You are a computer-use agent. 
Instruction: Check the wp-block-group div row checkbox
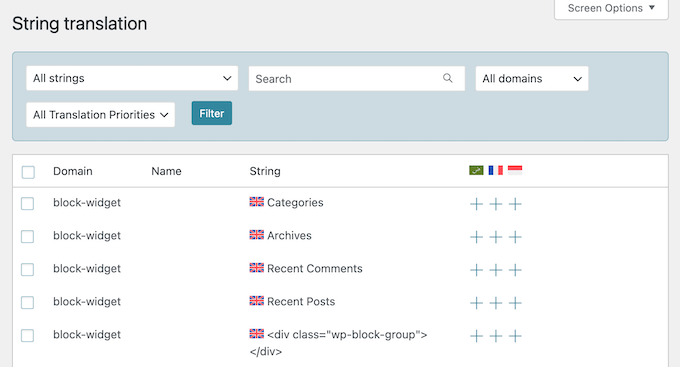tap(27, 335)
